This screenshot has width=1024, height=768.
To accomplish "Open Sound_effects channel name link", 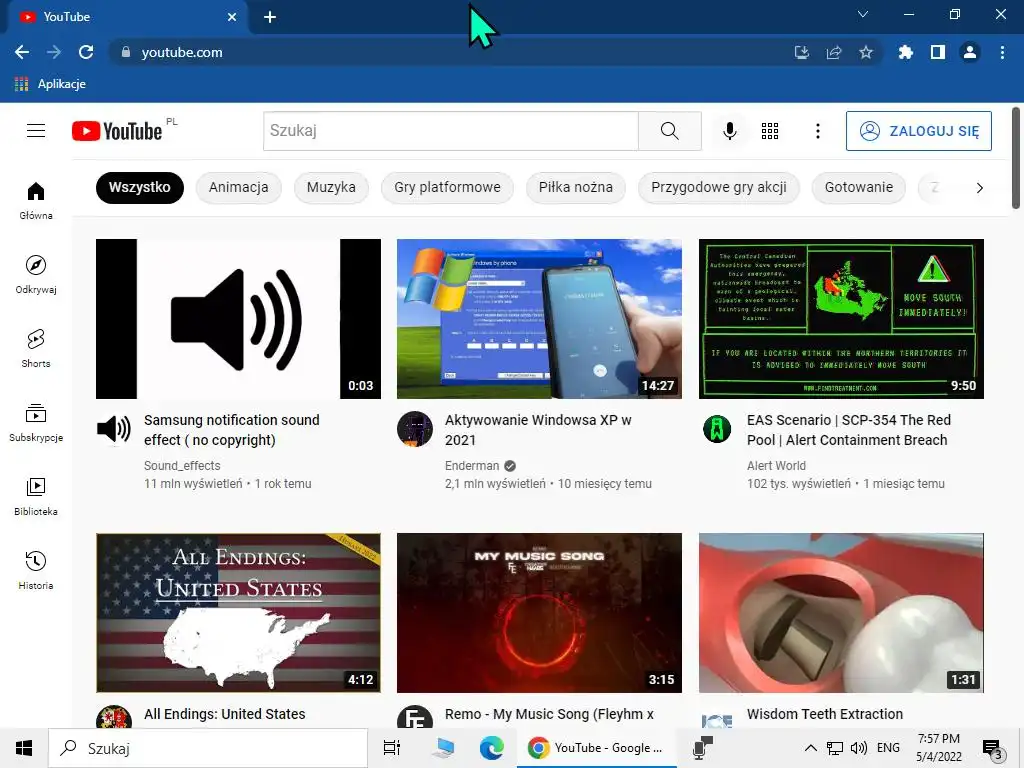I will (182, 466).
